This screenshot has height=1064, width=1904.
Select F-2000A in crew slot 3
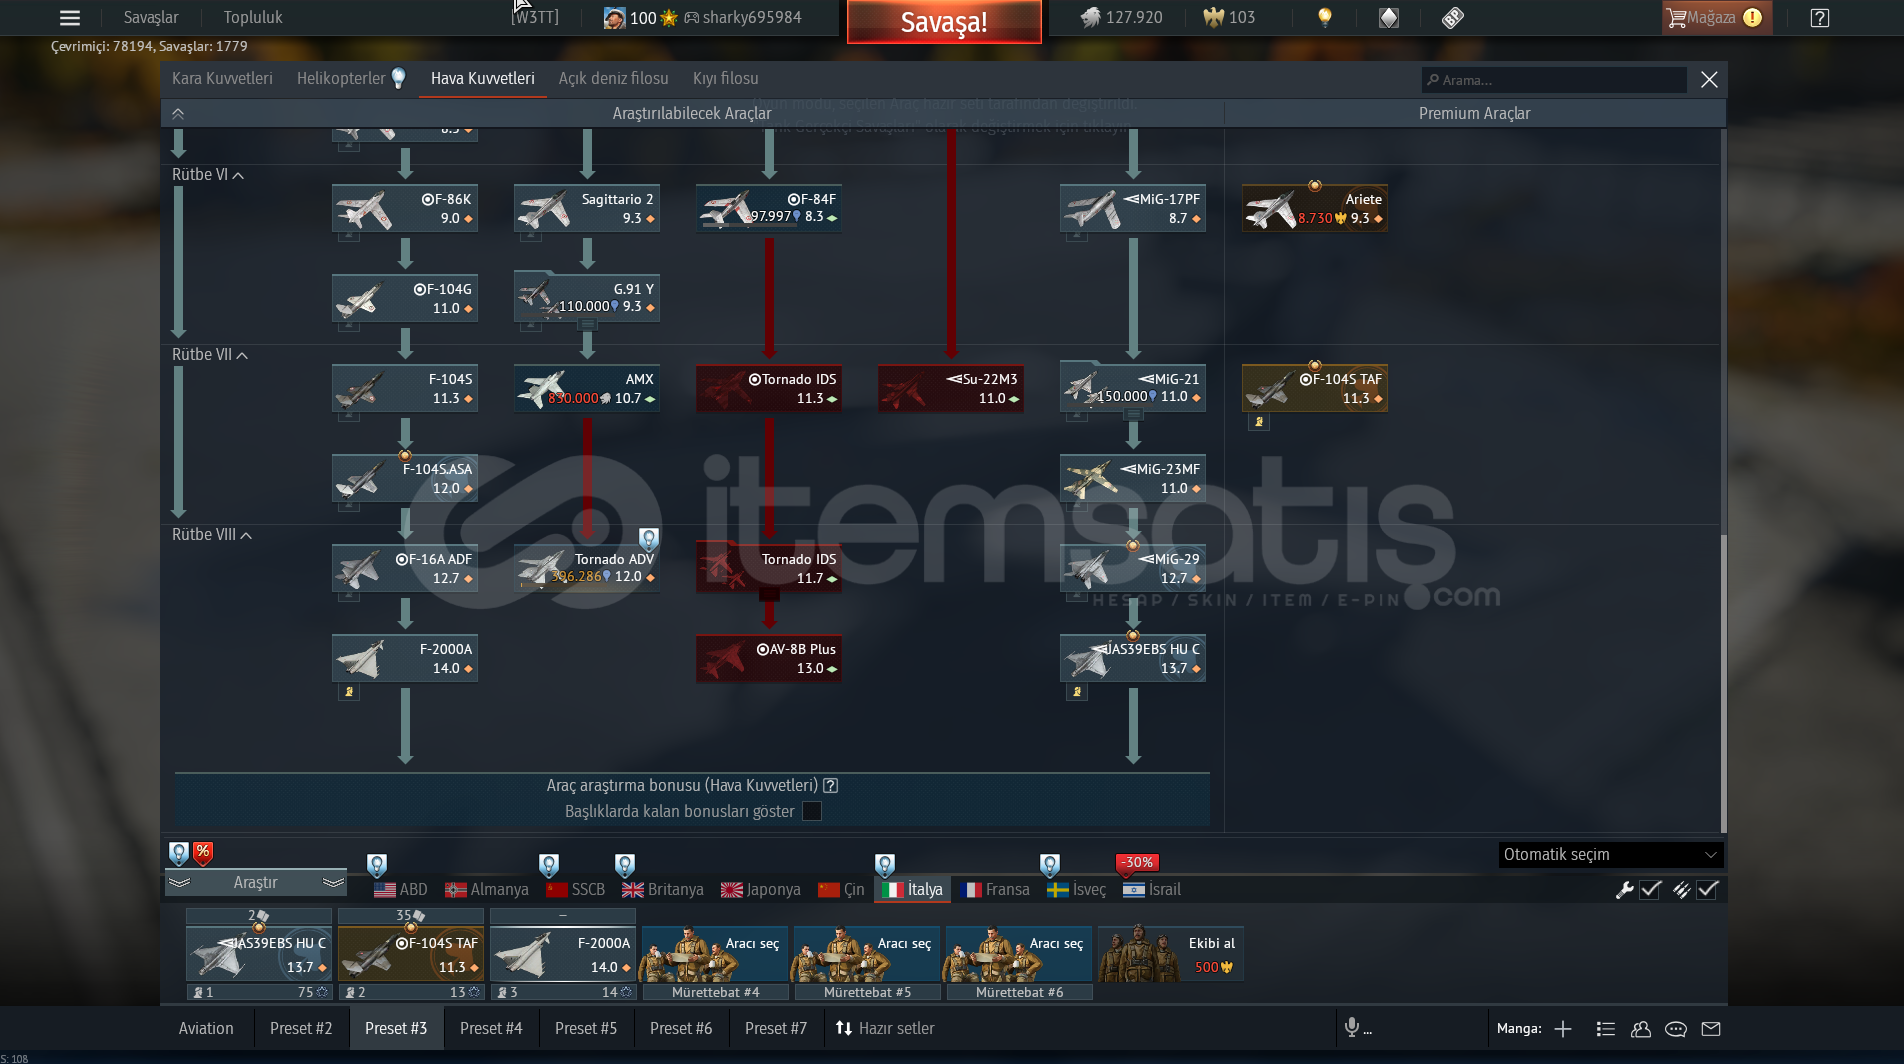tap(563, 954)
